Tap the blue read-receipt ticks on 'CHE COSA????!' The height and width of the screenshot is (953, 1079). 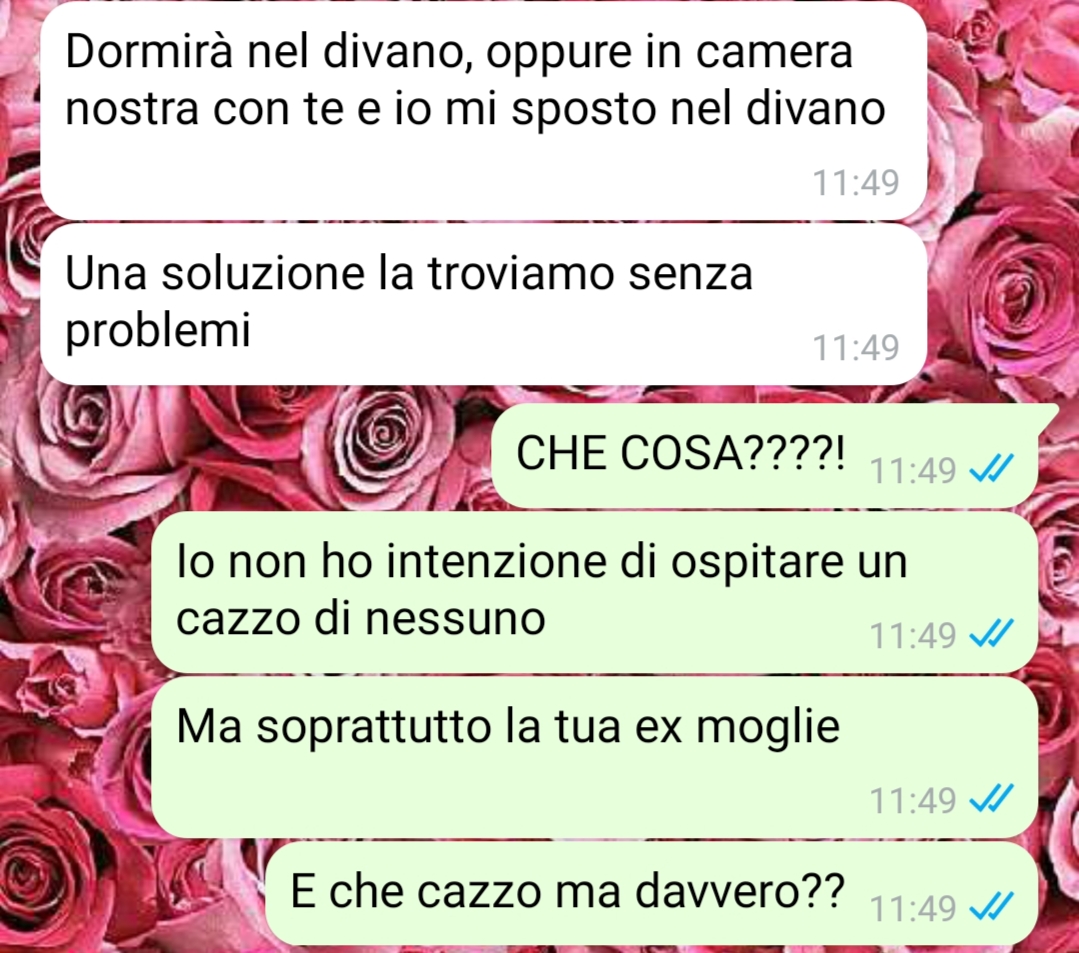(x=991, y=469)
